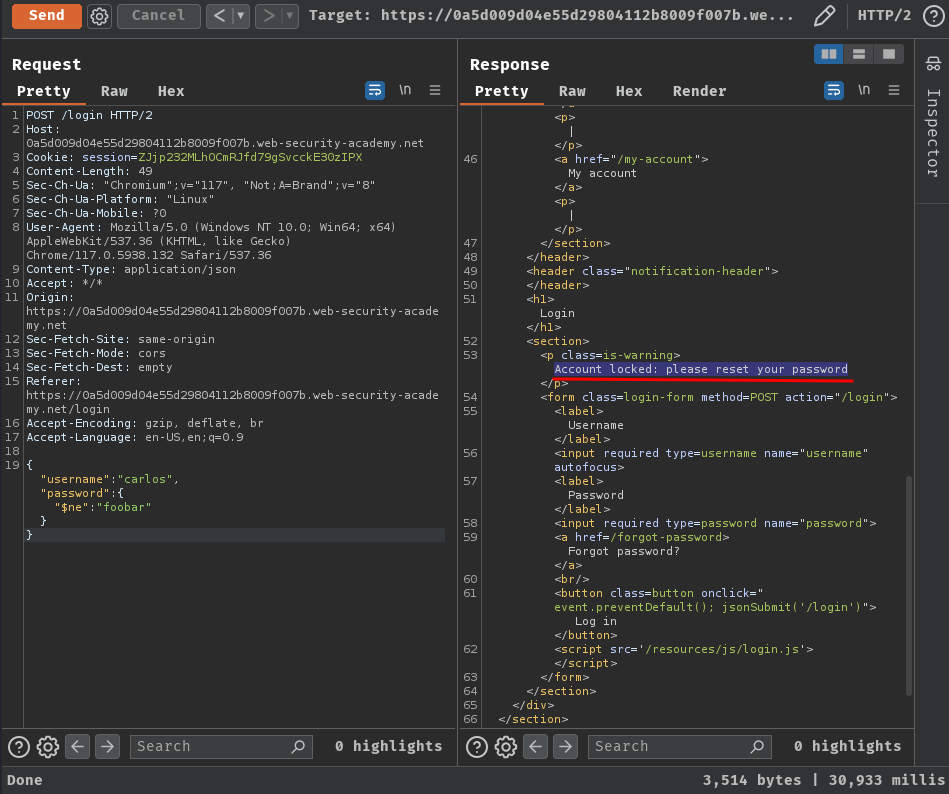949x794 pixels.
Task: Click the Response "0 highlights" label
Action: click(847, 747)
